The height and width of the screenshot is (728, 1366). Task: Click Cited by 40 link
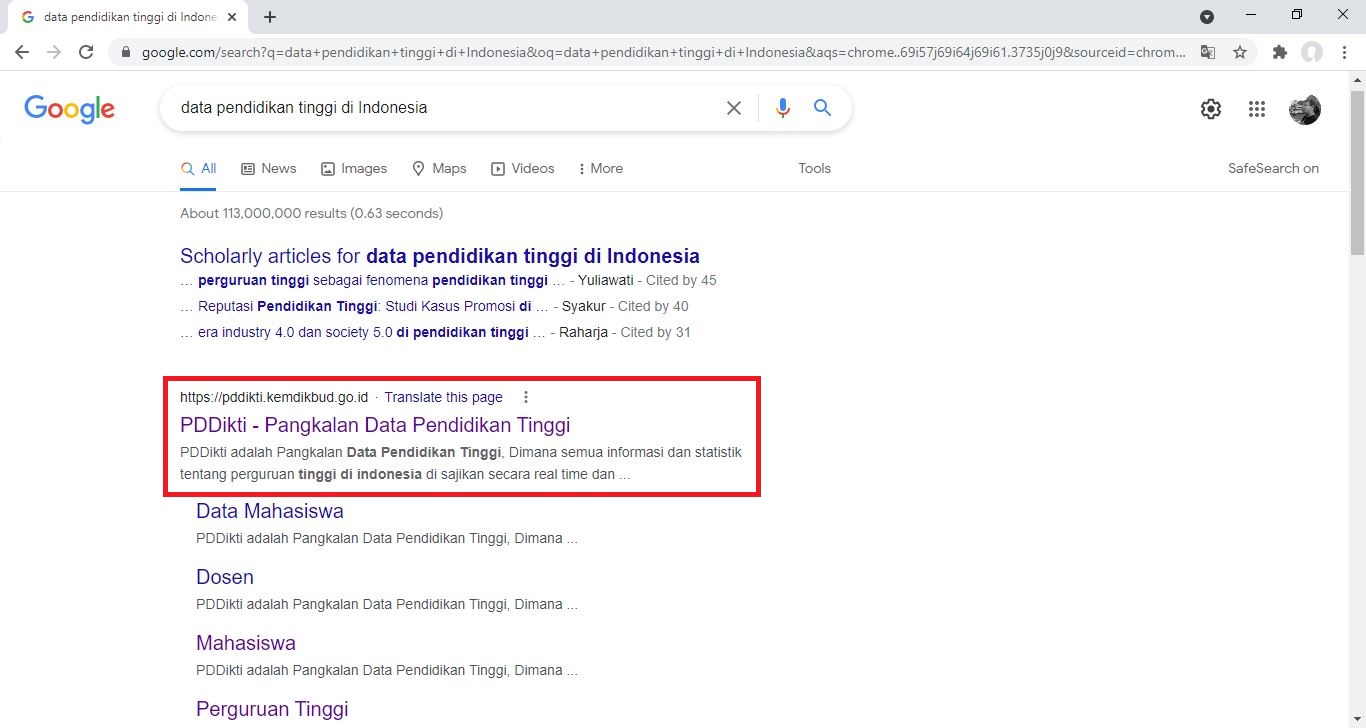653,306
